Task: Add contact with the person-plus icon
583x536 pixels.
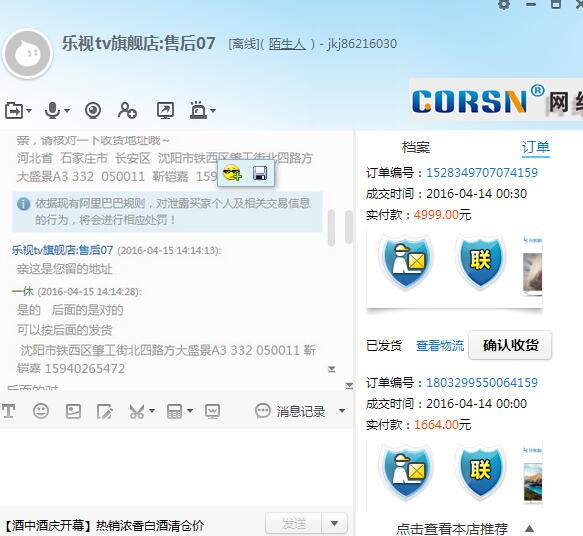Action: (127, 110)
